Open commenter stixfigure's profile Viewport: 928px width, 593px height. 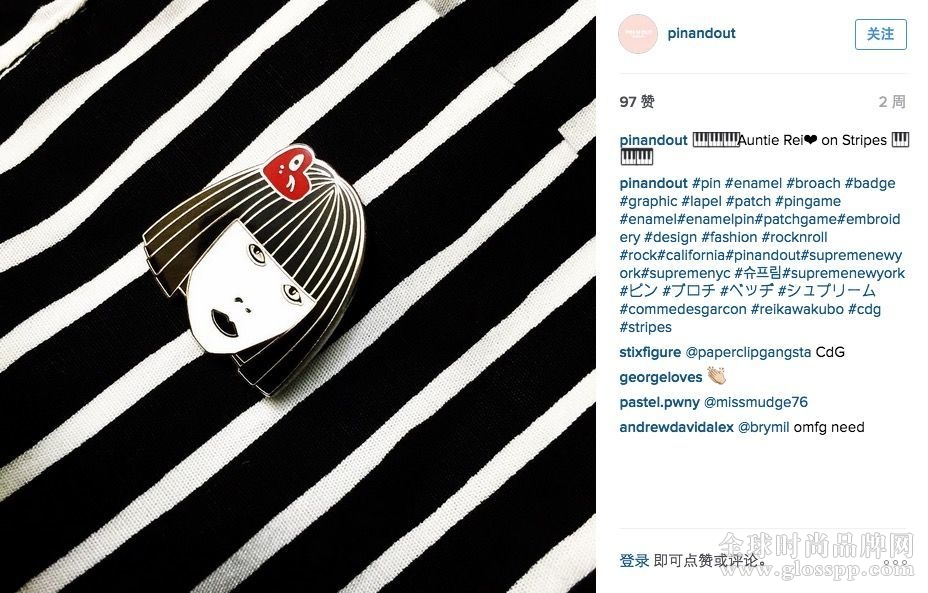pos(650,352)
